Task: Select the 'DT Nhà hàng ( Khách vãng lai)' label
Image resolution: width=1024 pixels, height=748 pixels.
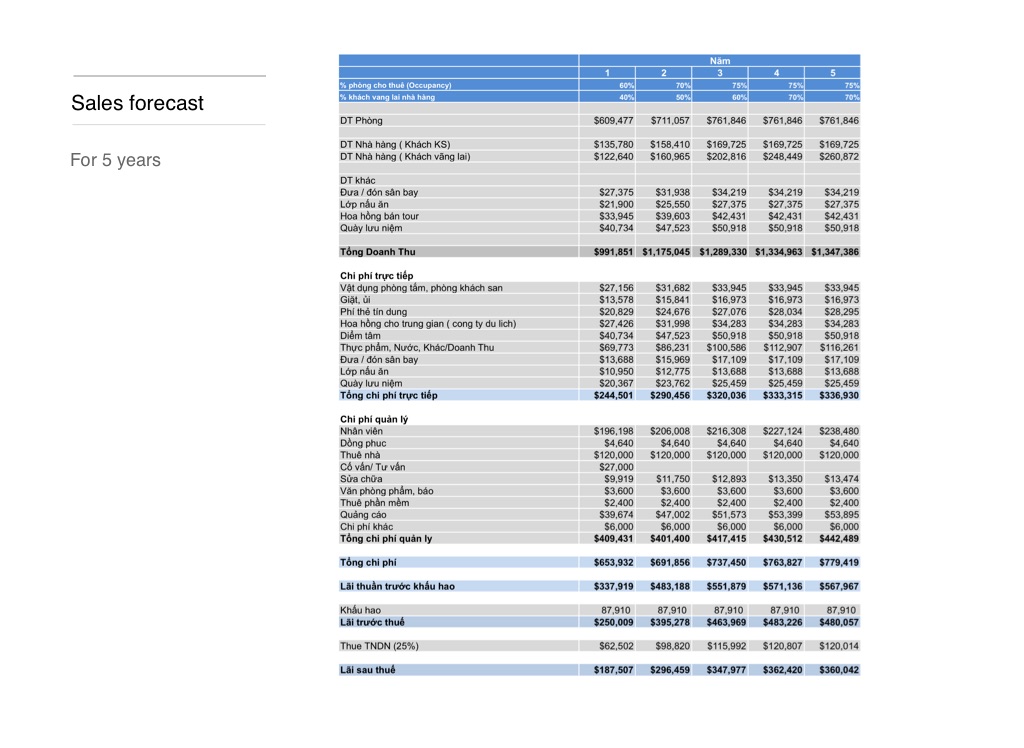Action: point(405,156)
